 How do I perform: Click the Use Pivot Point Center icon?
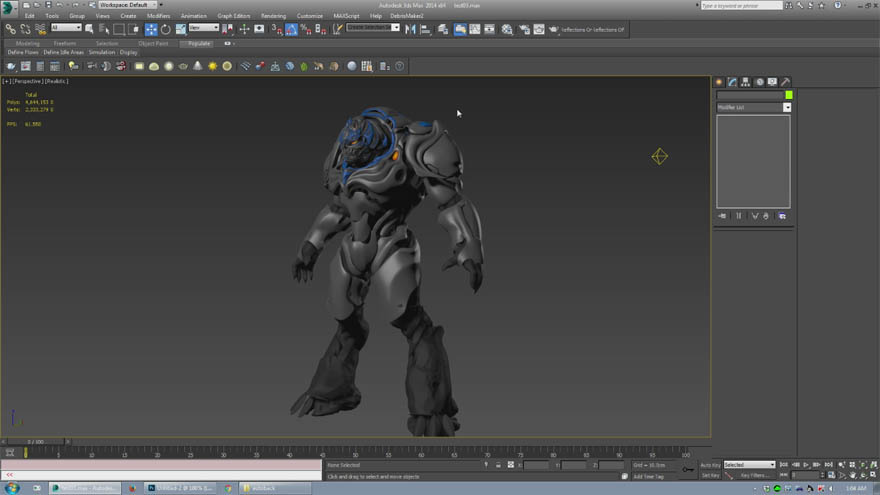(227, 29)
